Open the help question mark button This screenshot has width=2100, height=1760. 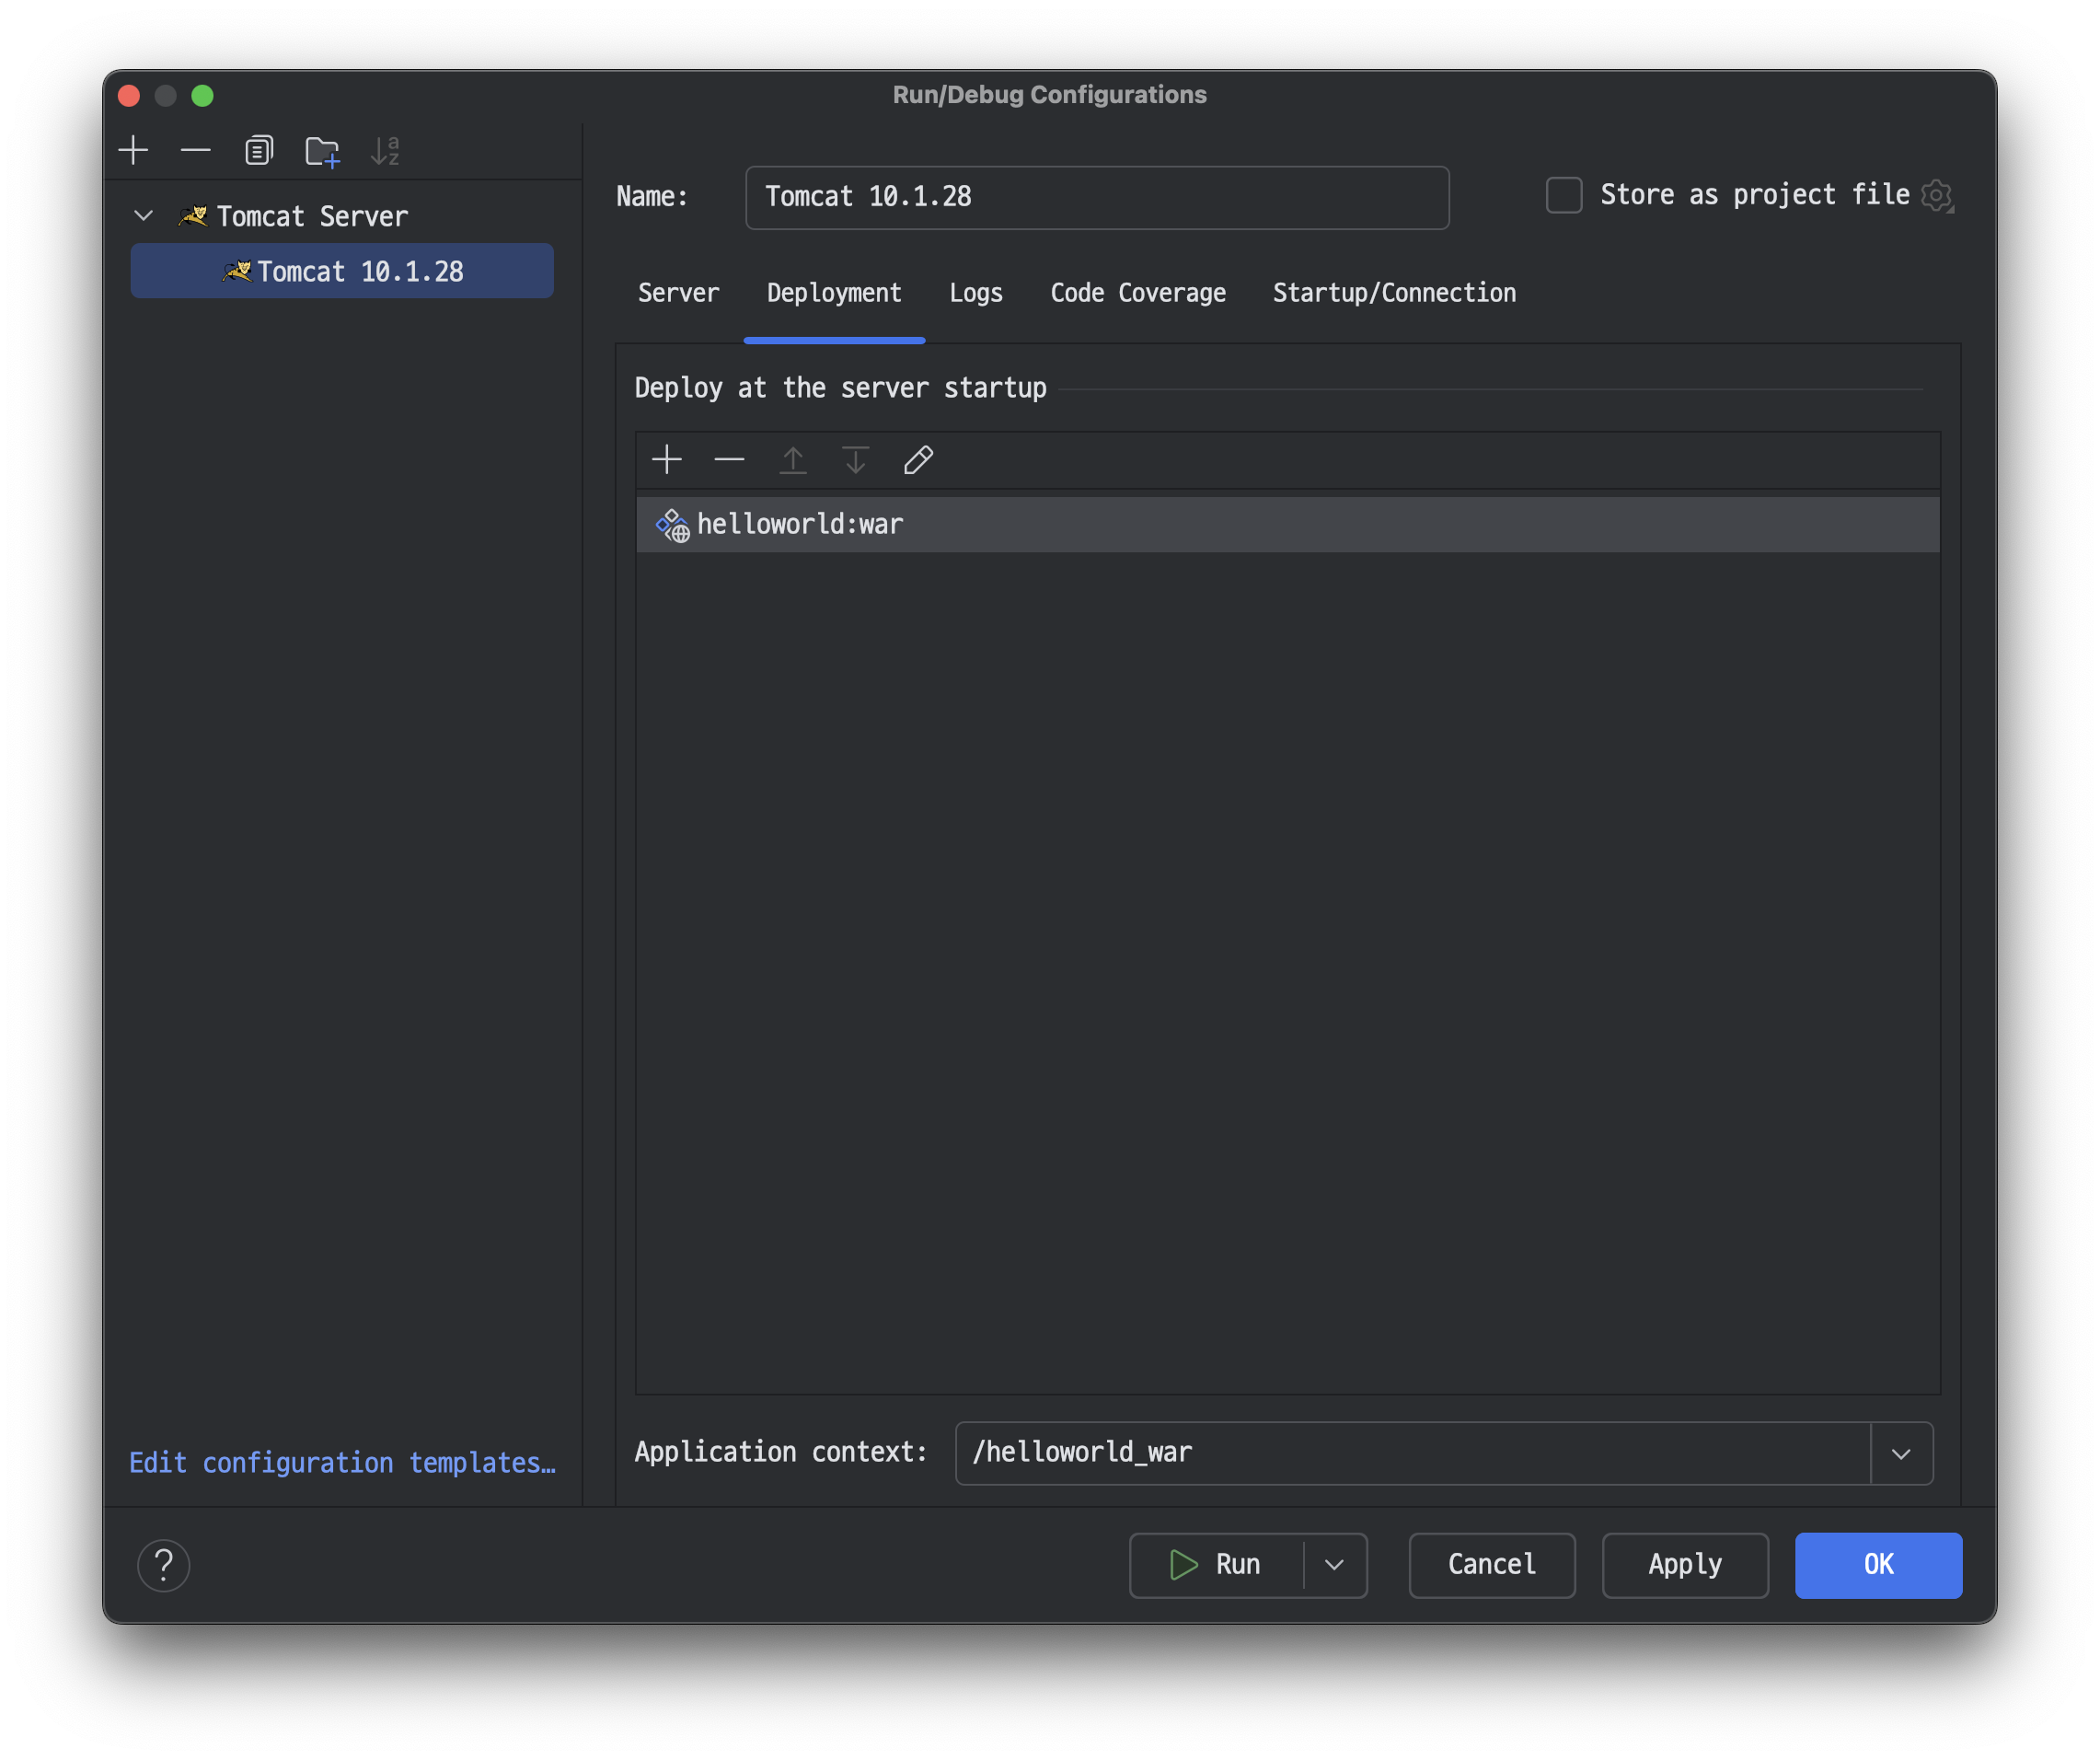(164, 1565)
